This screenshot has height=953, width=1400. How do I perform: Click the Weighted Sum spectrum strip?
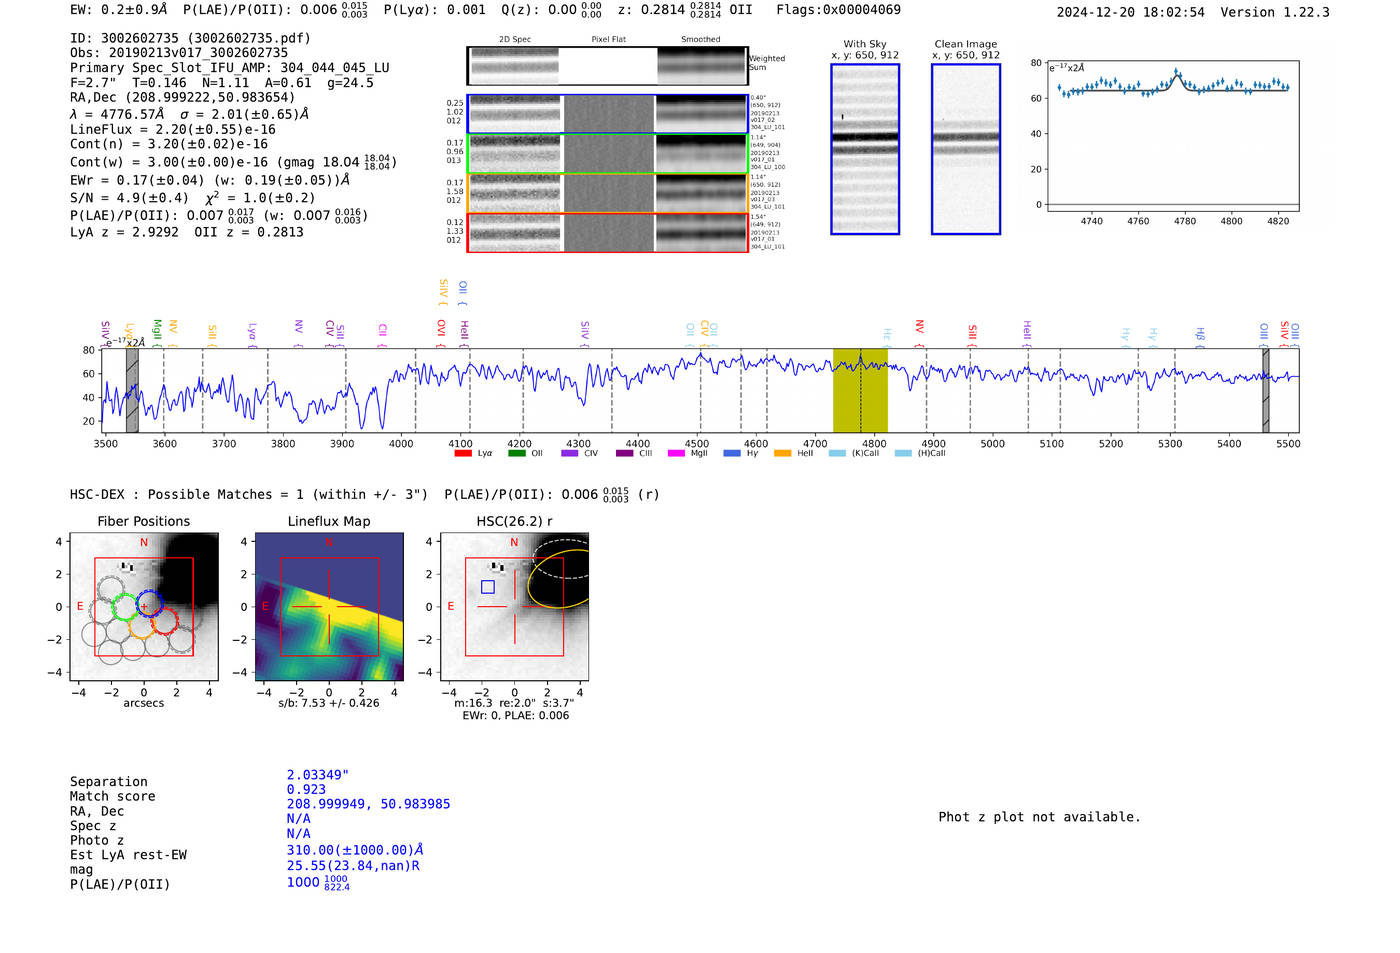(x=607, y=66)
